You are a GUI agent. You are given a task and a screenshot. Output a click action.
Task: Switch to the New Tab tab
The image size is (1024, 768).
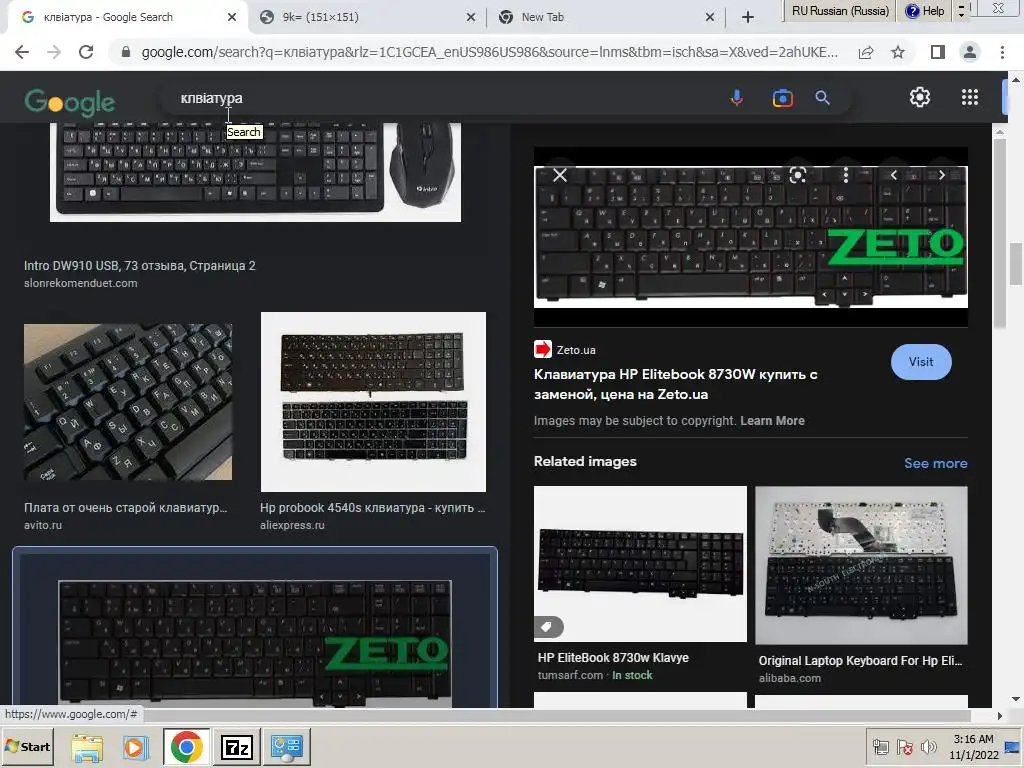[604, 17]
